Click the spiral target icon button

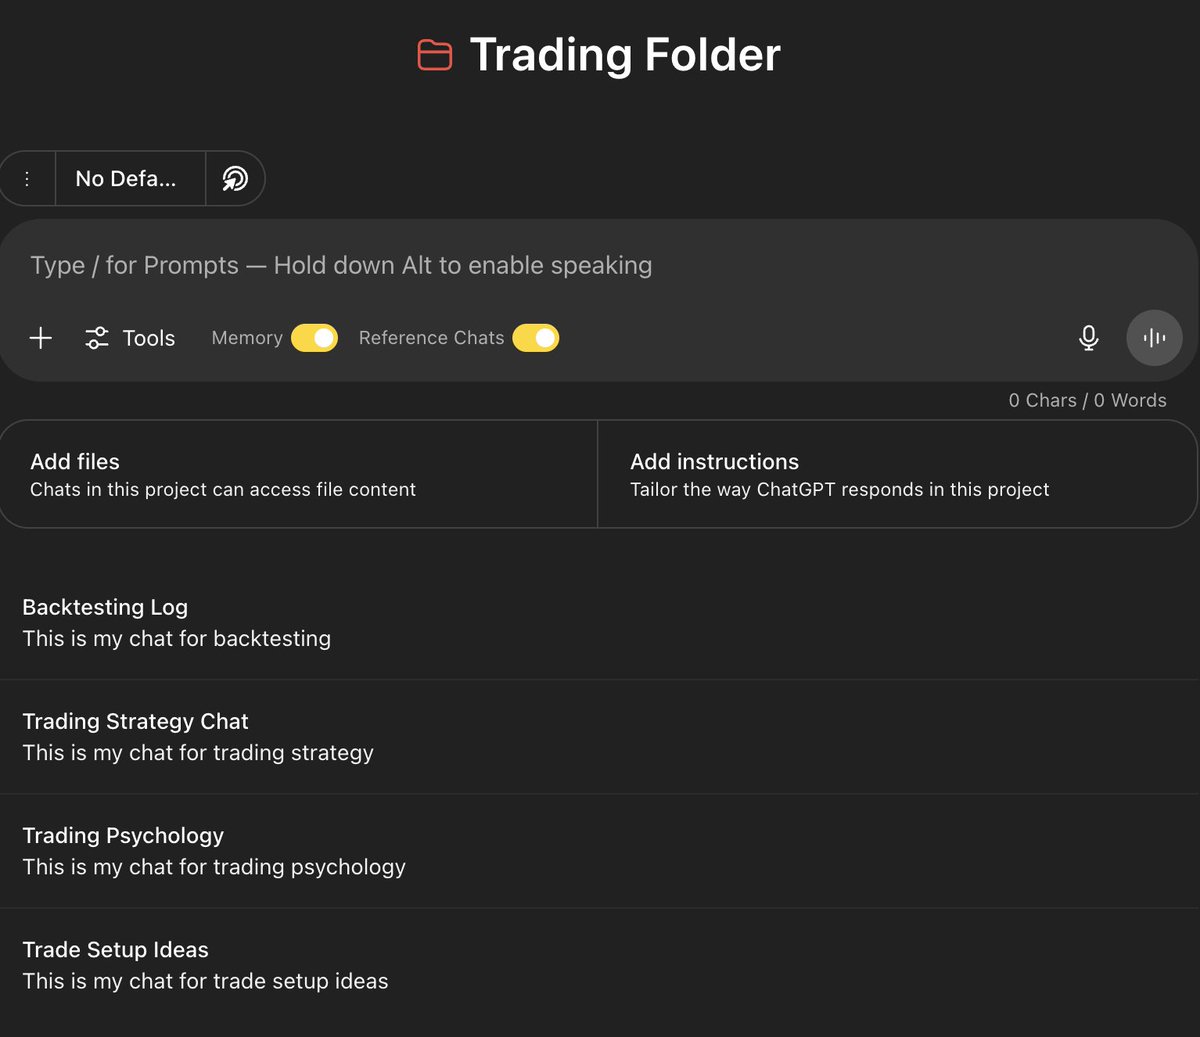click(x=235, y=179)
